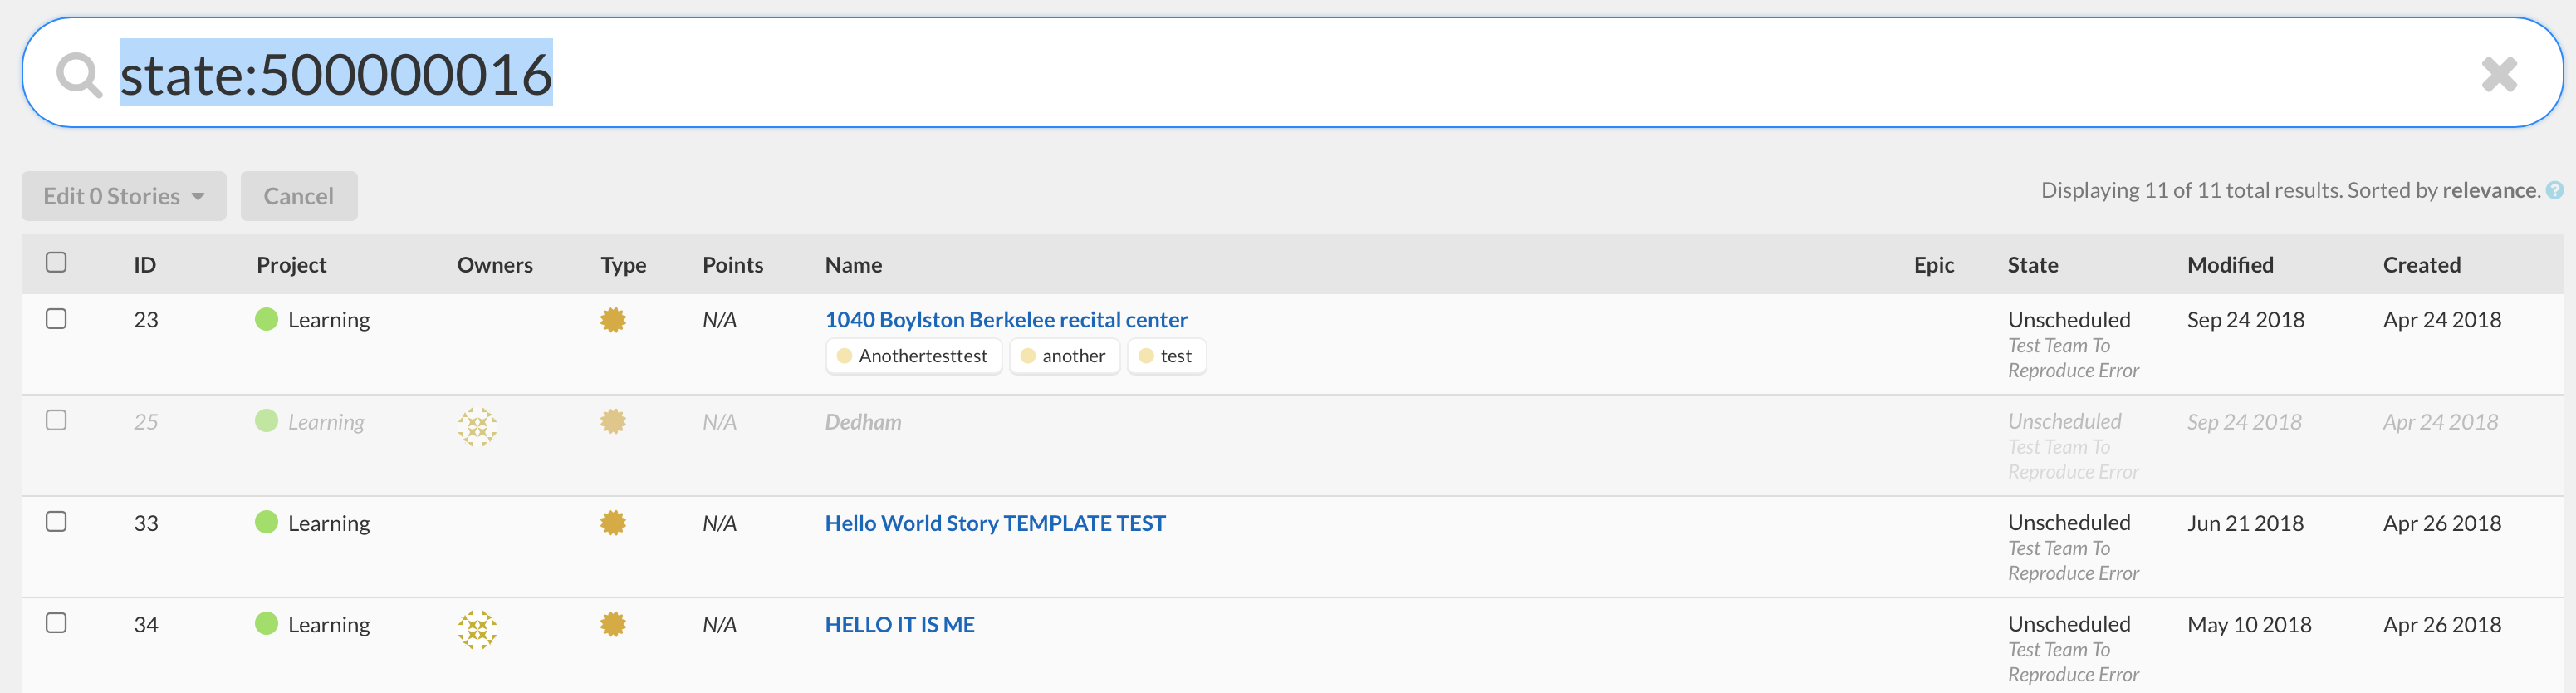Check the box for story 23

click(56, 319)
